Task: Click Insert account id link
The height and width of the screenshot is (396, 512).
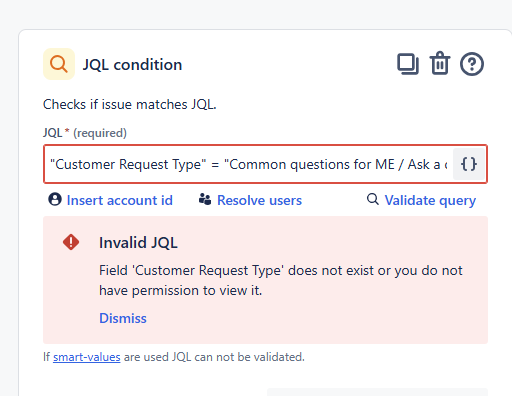Action: tap(120, 200)
